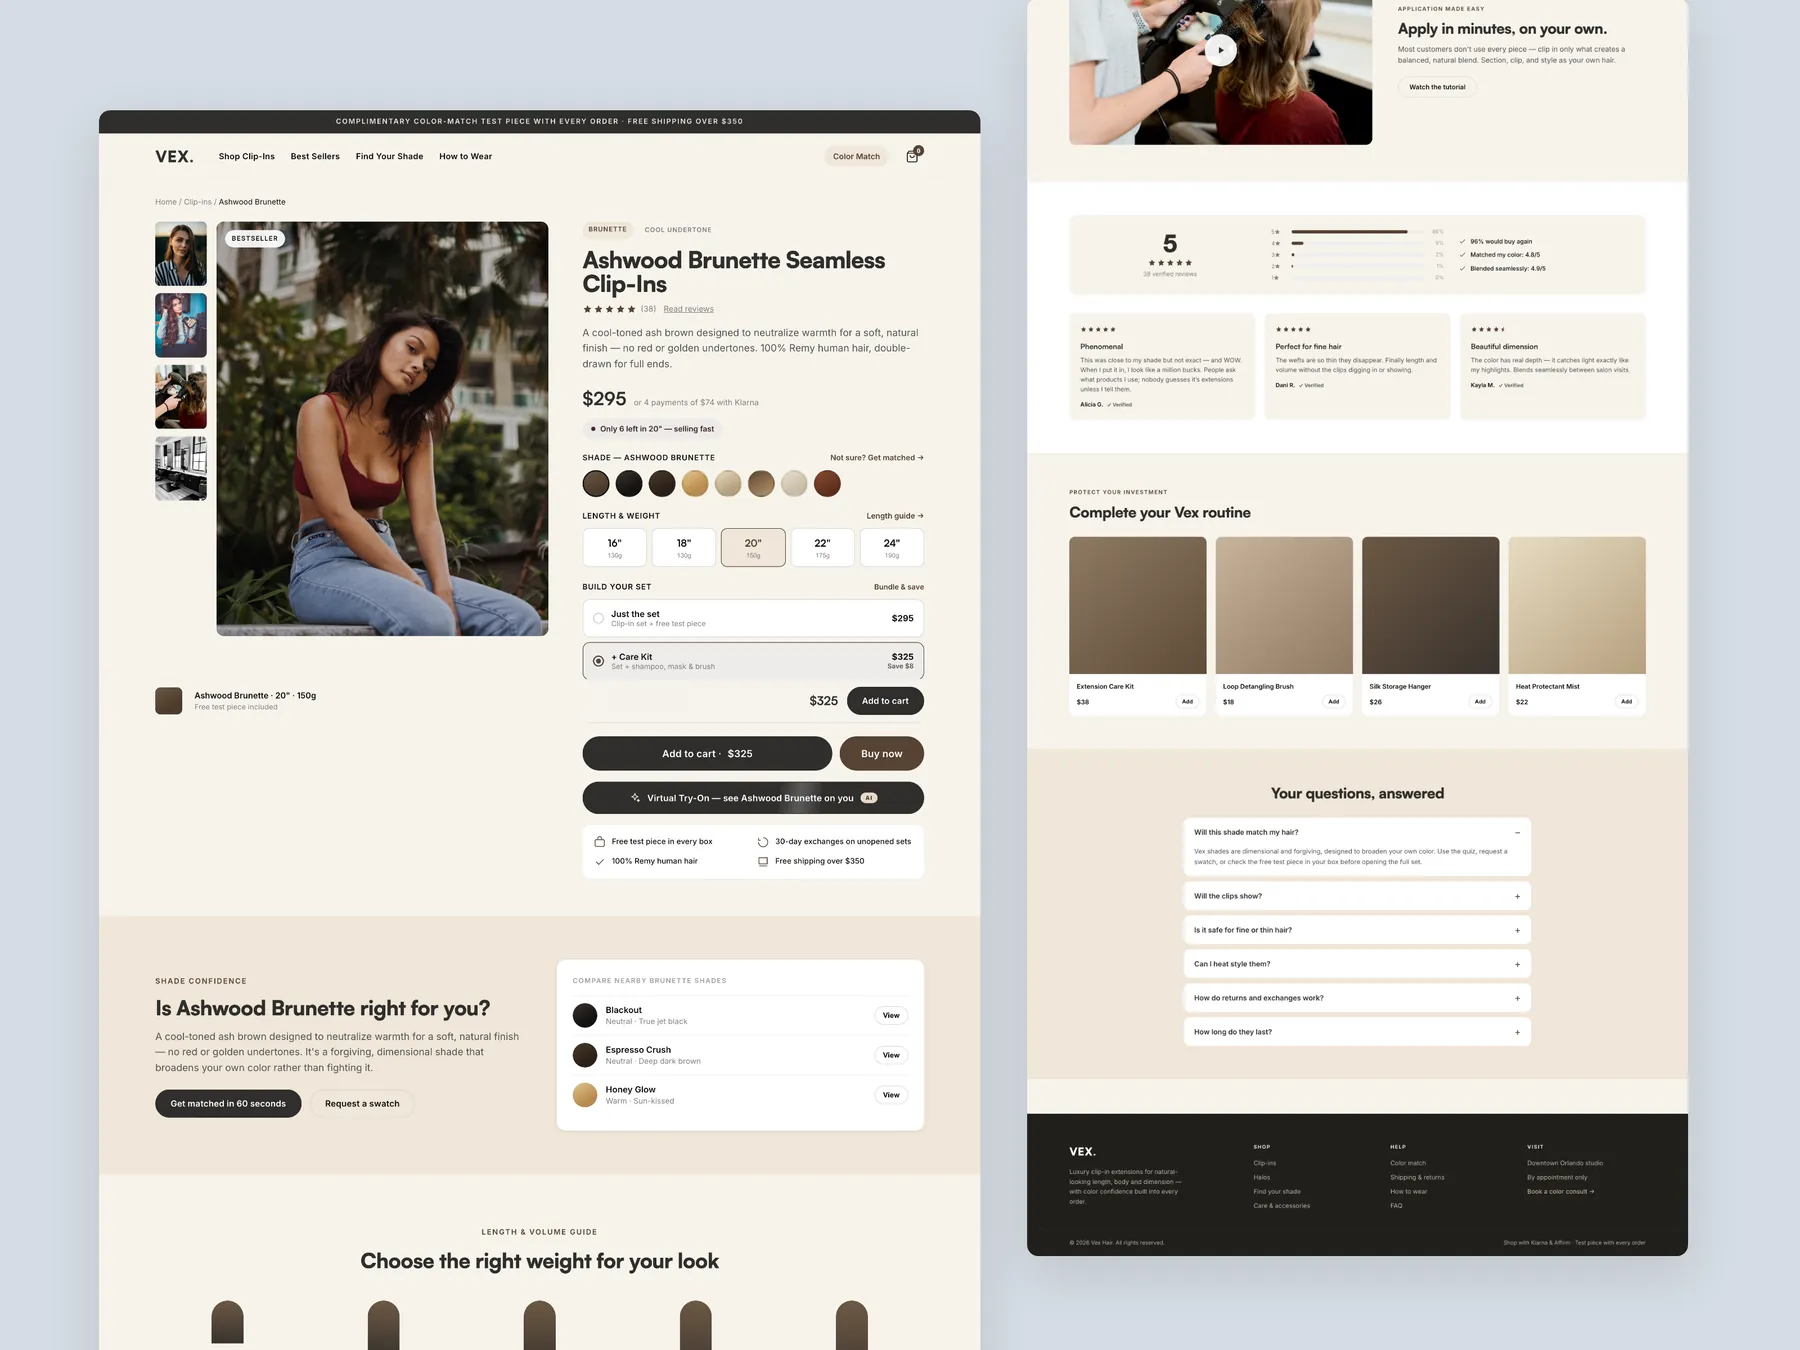Collapse 'Will this shade match my hair?' question

click(1517, 832)
